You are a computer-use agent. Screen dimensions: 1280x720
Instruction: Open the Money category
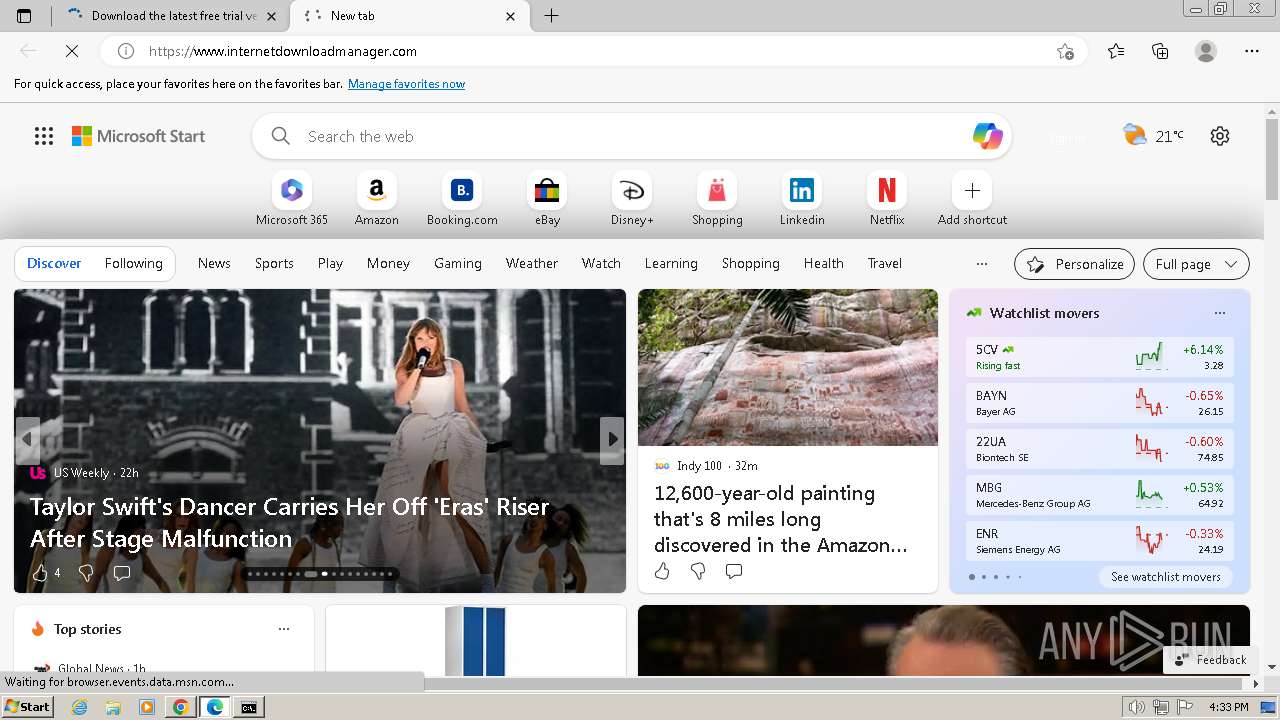[388, 264]
